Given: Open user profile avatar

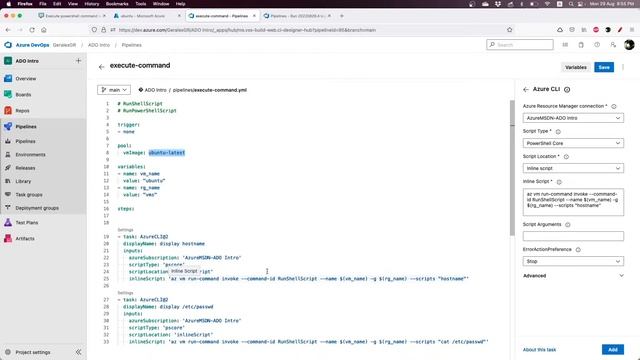Looking at the screenshot, I should coord(629,45).
